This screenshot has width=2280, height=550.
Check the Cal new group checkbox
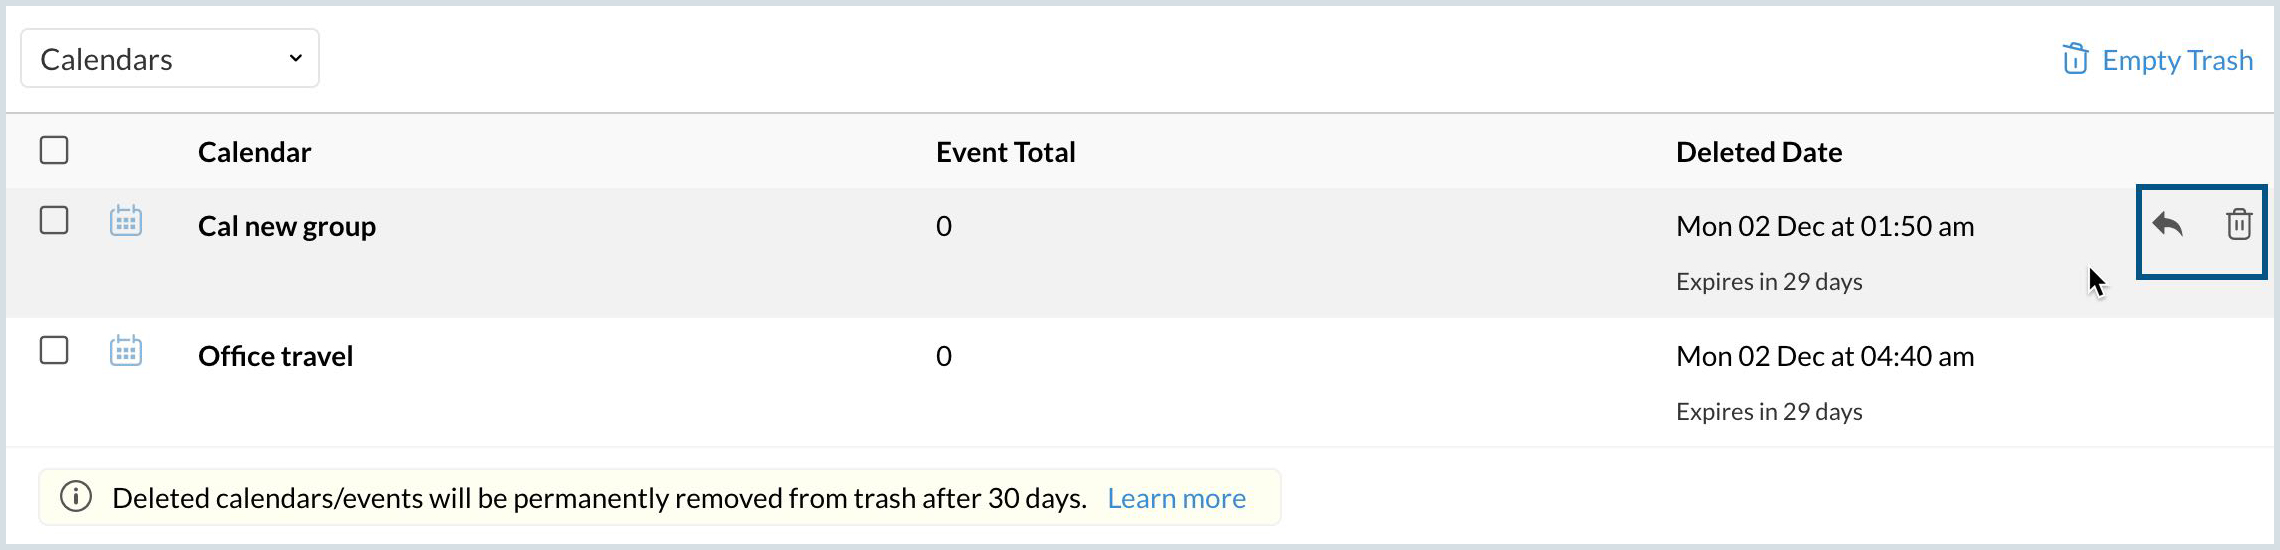(x=54, y=221)
